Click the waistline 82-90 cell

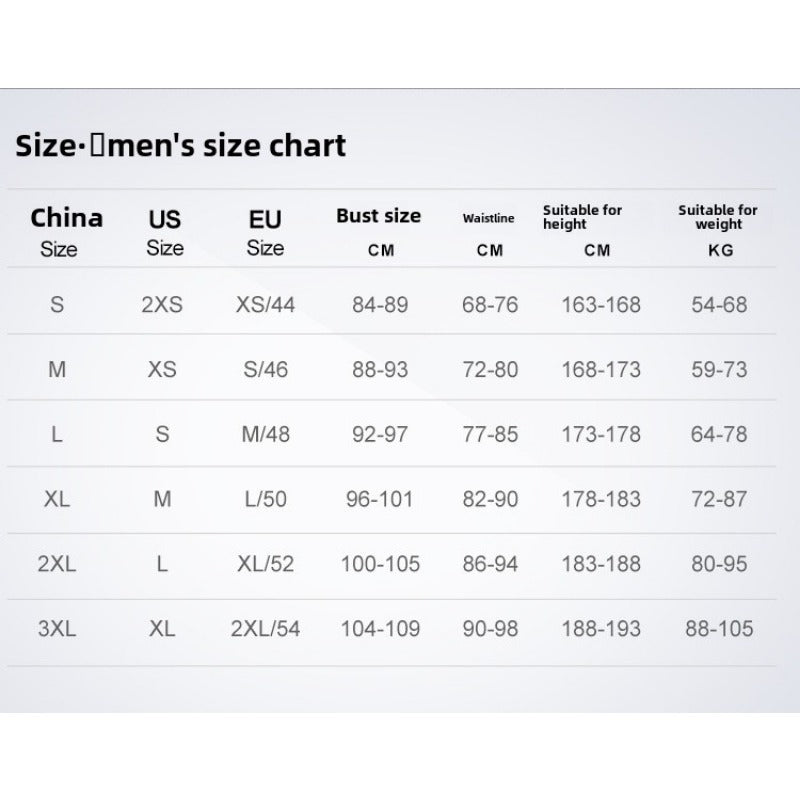click(x=490, y=498)
